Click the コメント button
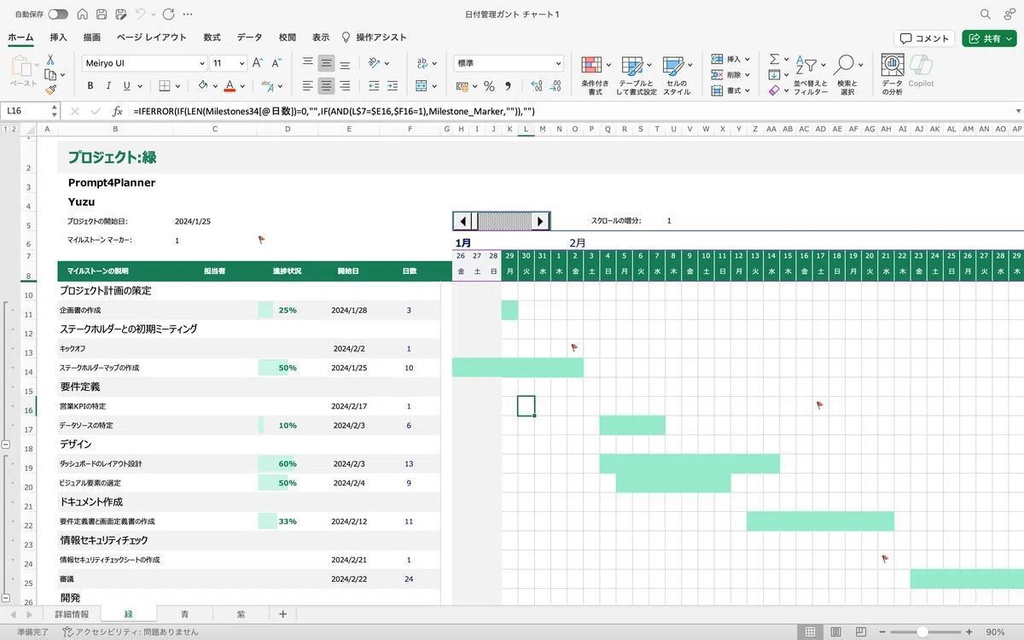1024x640 pixels. coord(924,39)
